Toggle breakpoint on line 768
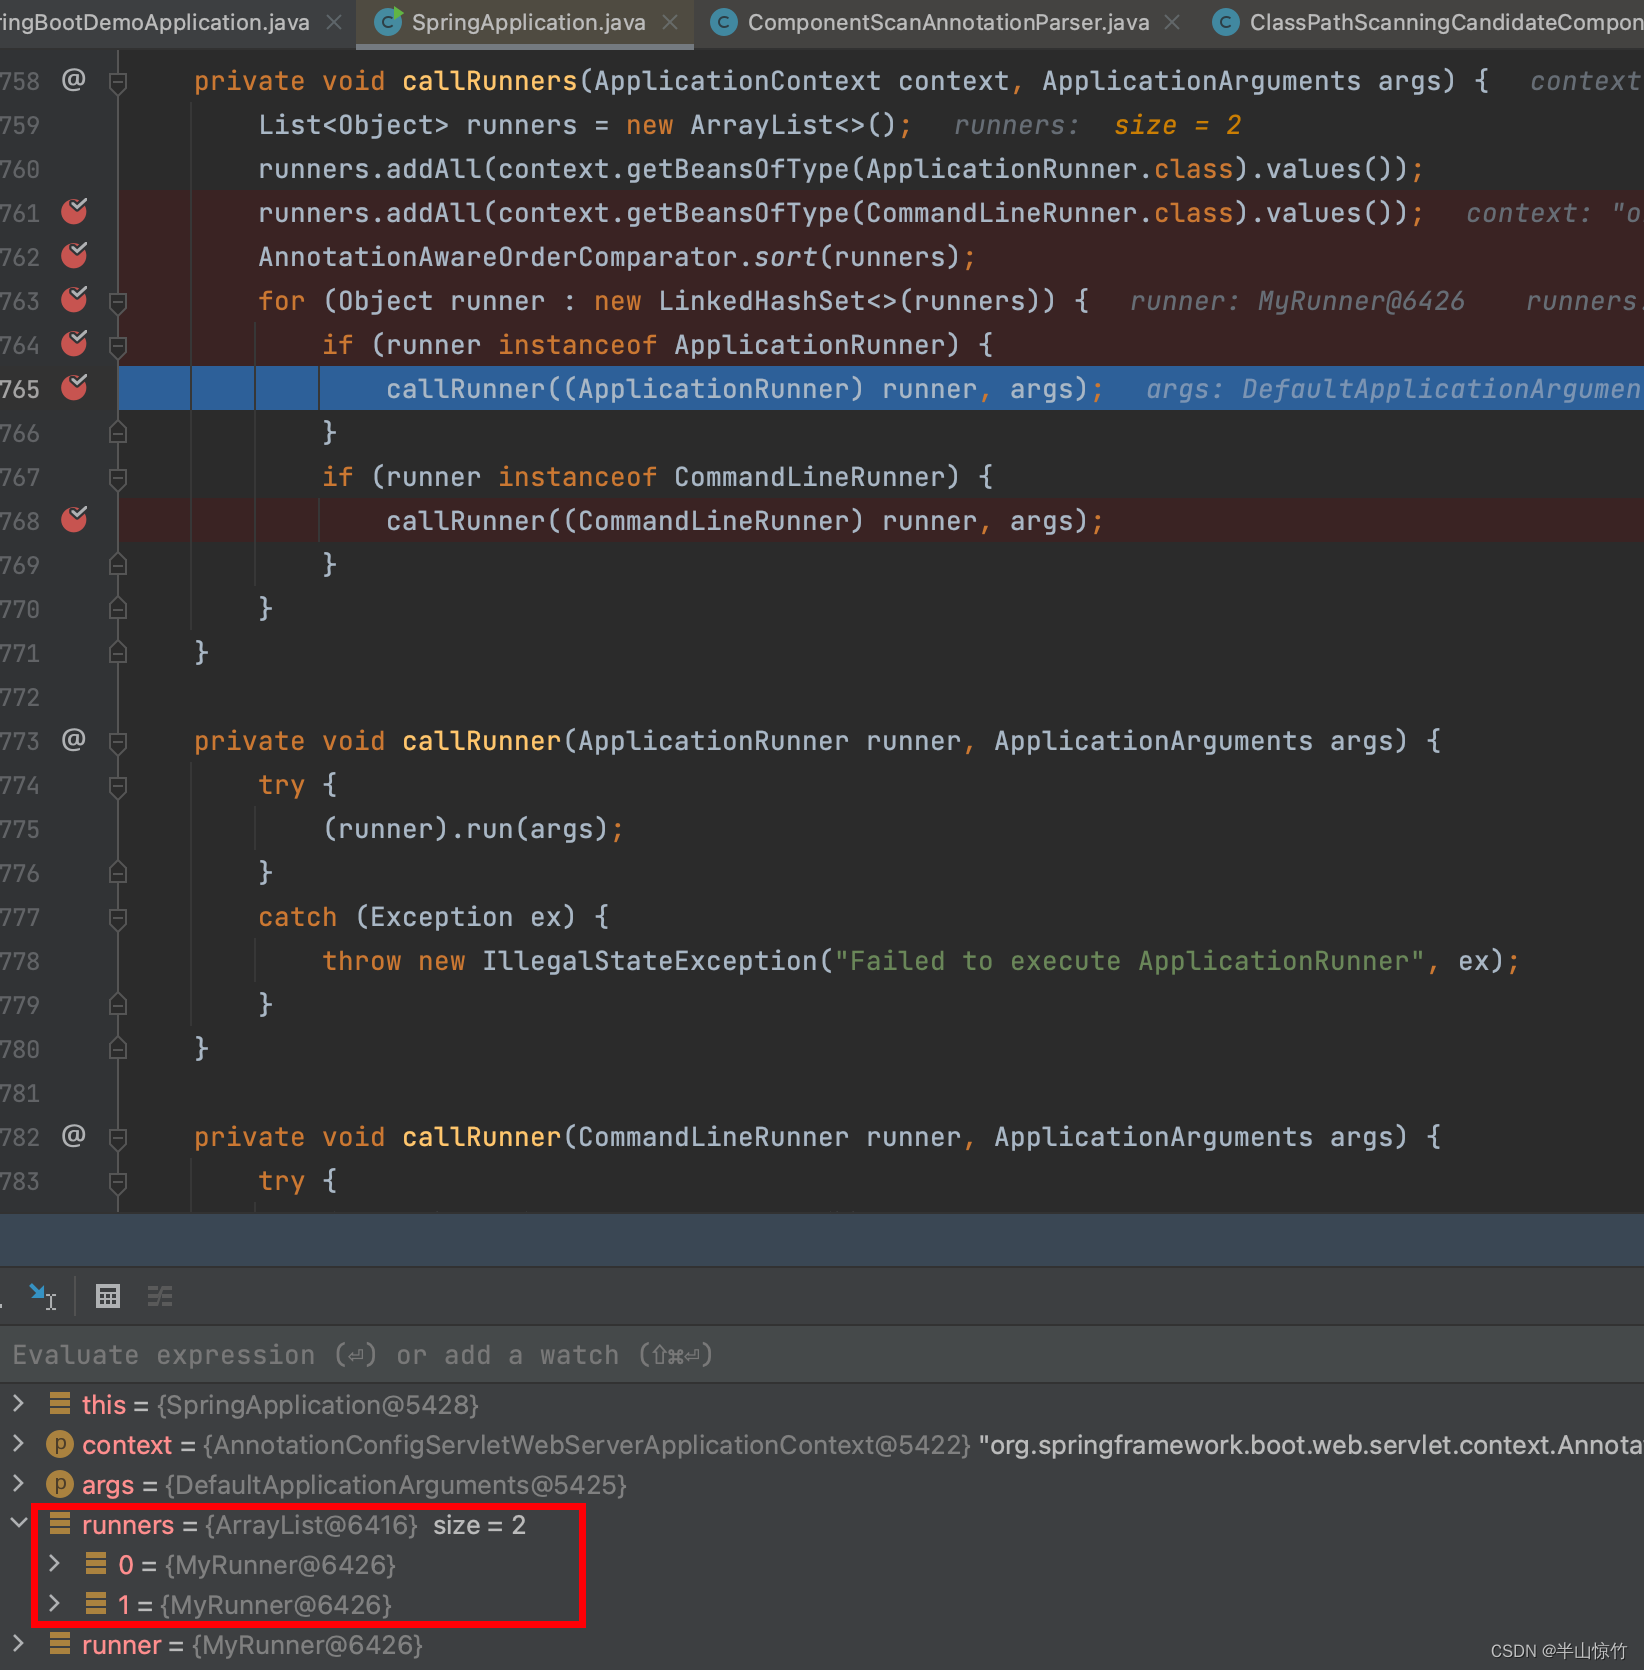Viewport: 1644px width, 1670px height. pyautogui.click(x=74, y=519)
